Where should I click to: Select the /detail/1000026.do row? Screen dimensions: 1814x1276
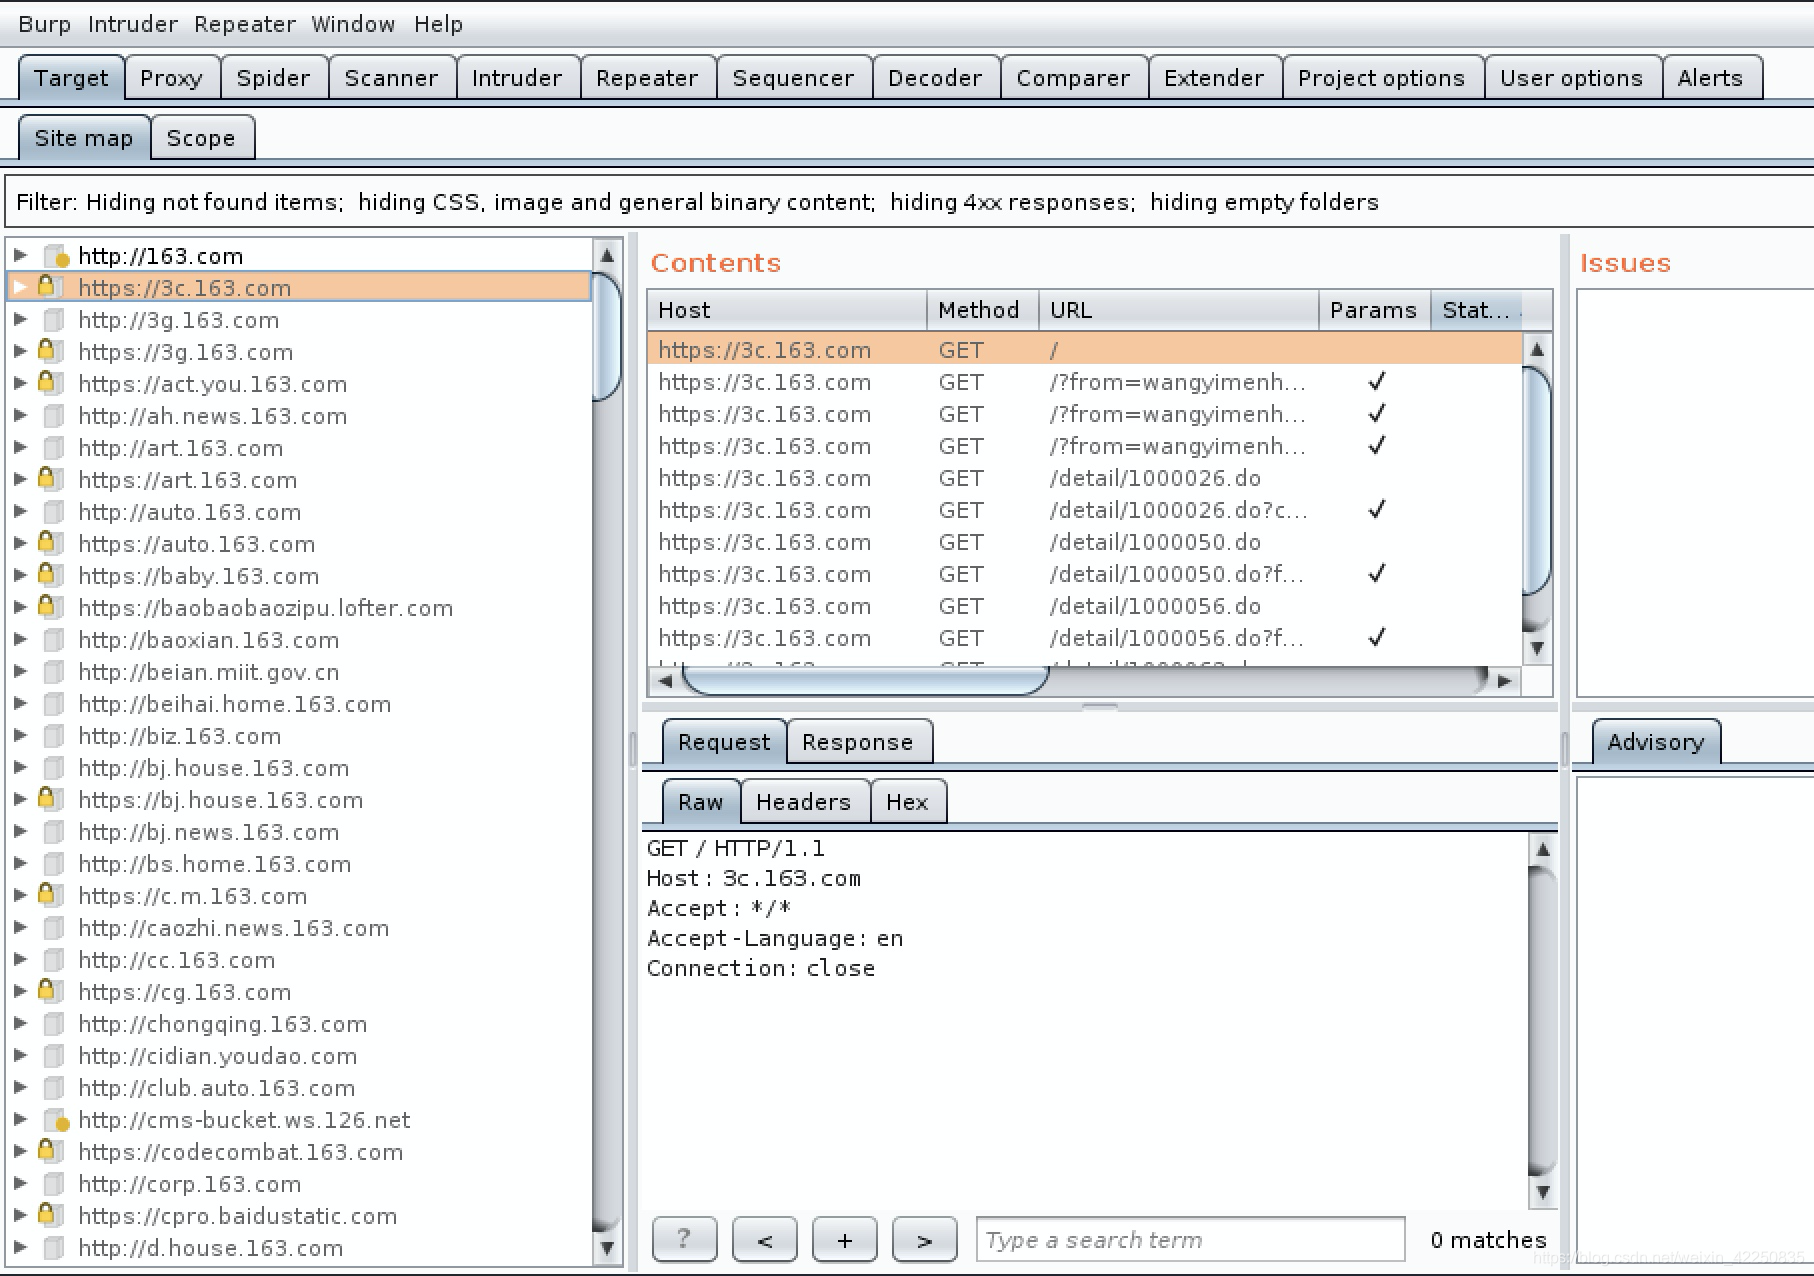1085,478
